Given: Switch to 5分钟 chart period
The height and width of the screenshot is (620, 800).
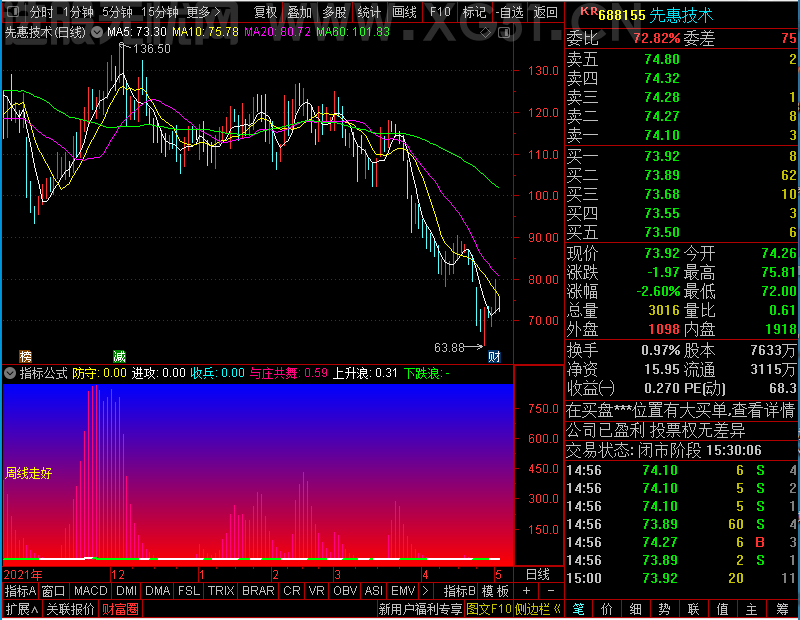Looking at the screenshot, I should (x=117, y=12).
